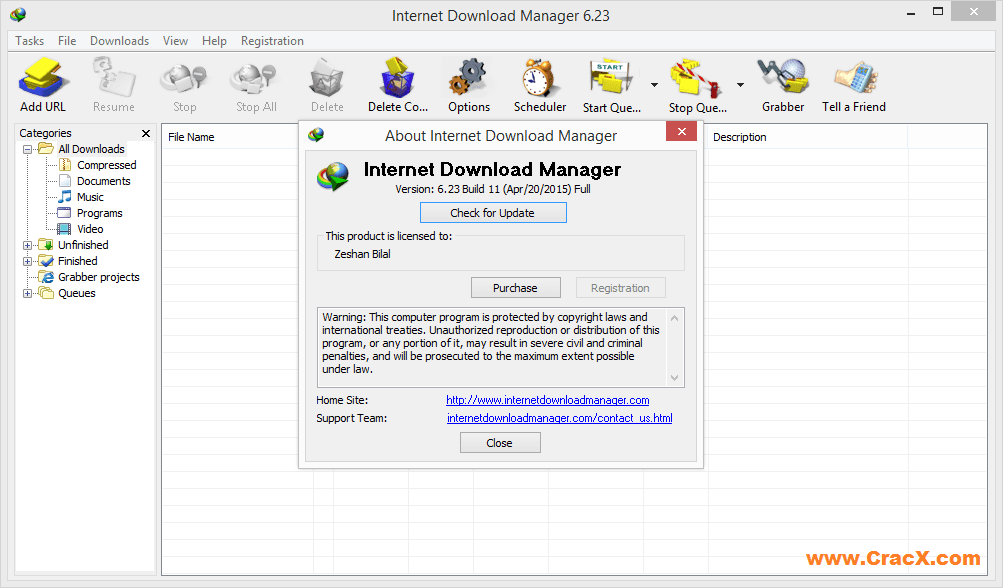Open the Downloads menu
This screenshot has height=588, width=1003.
coord(120,41)
